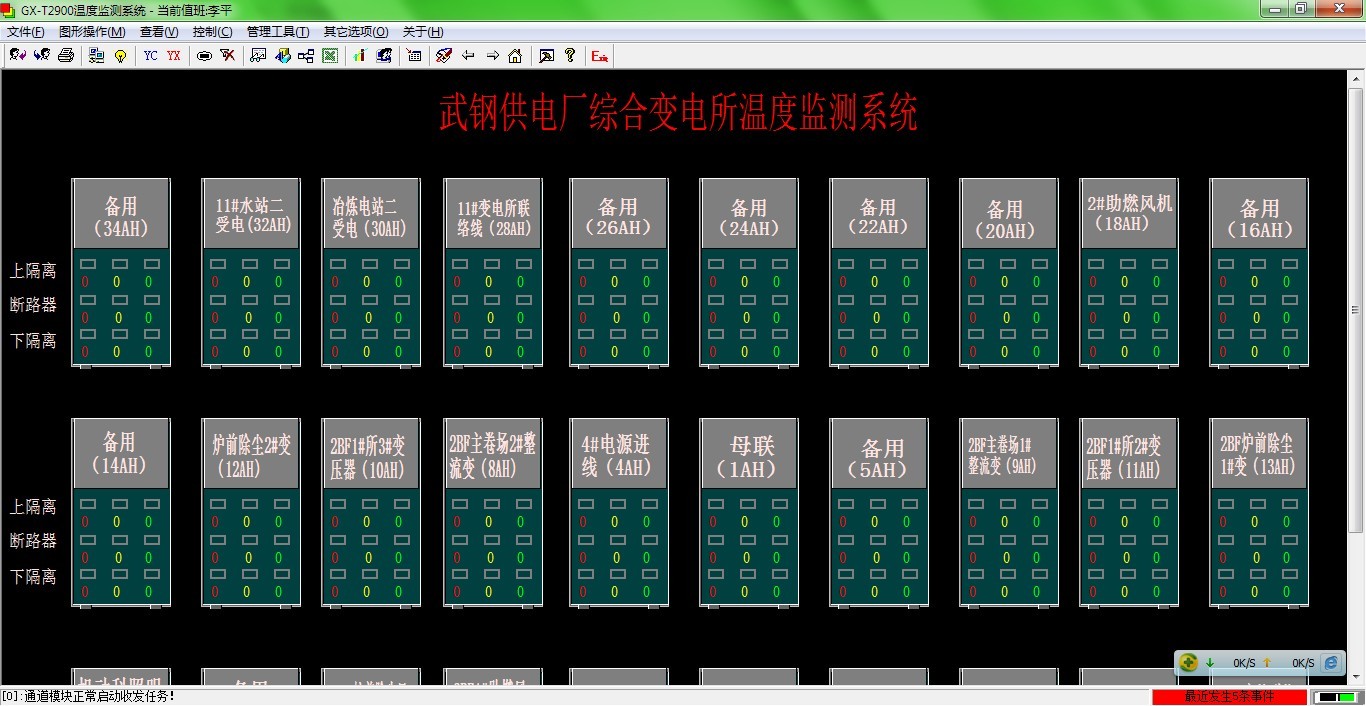Click the green Excel export icon

tap(330, 55)
